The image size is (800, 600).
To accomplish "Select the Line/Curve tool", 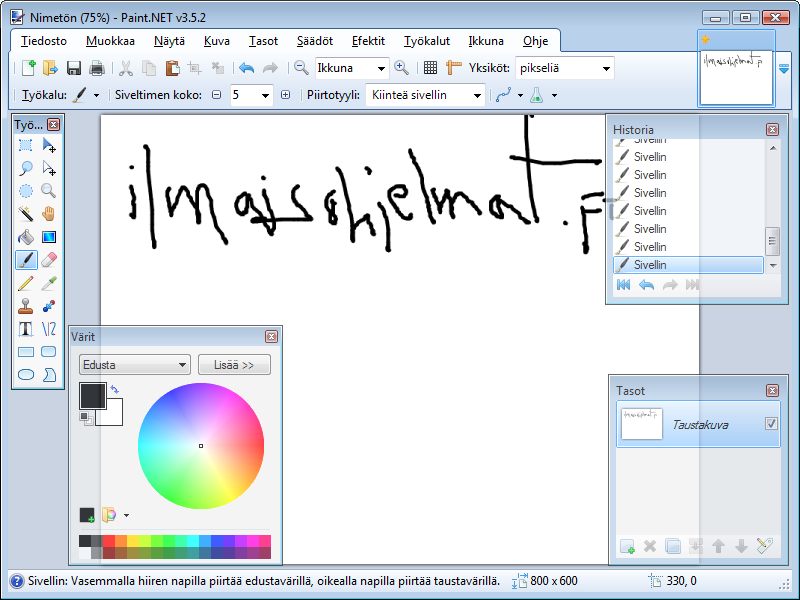I will pyautogui.click(x=49, y=329).
